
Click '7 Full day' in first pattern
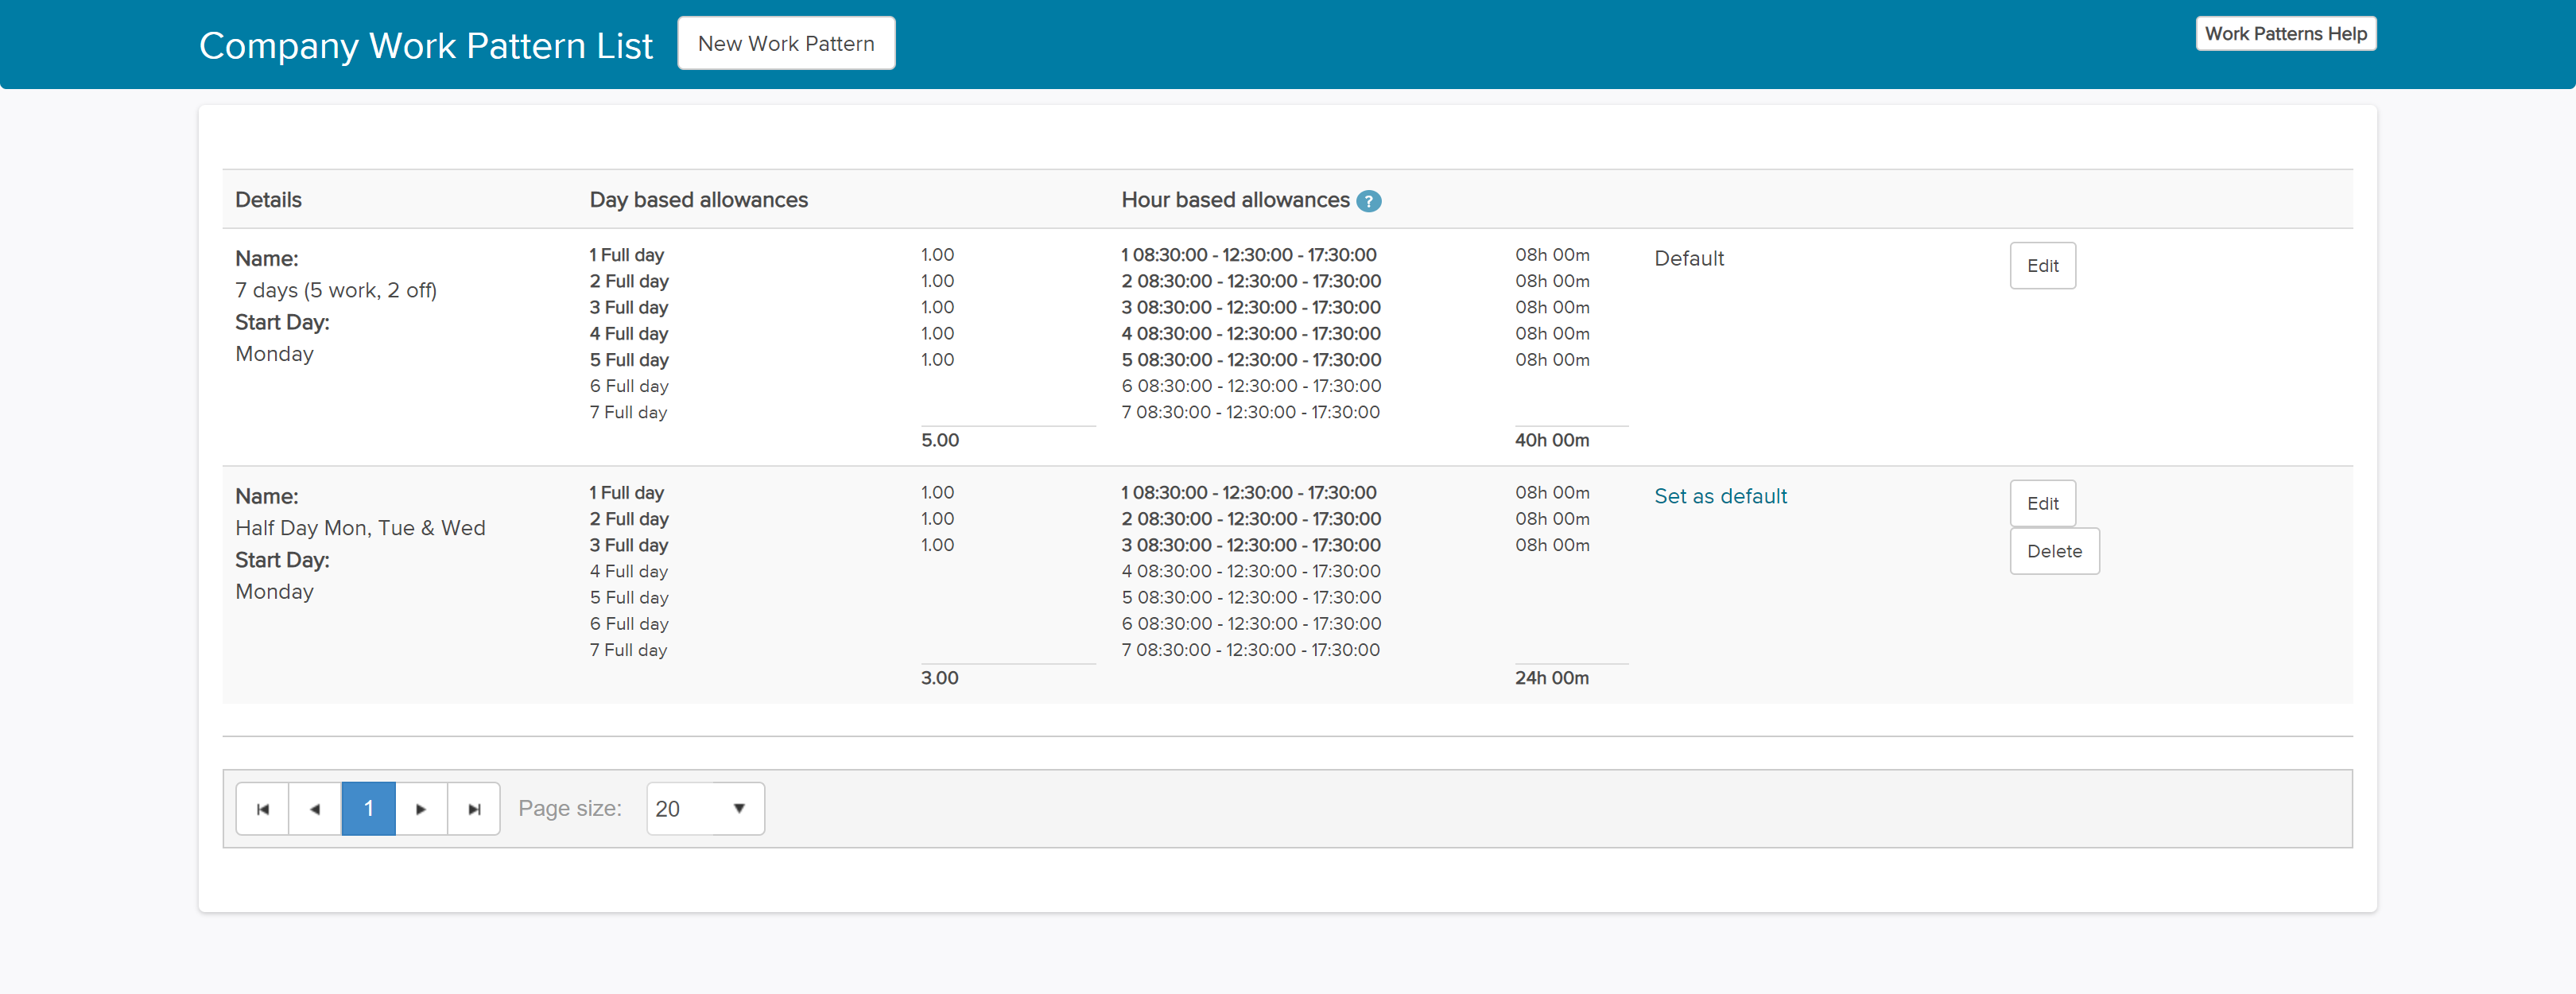tap(628, 412)
